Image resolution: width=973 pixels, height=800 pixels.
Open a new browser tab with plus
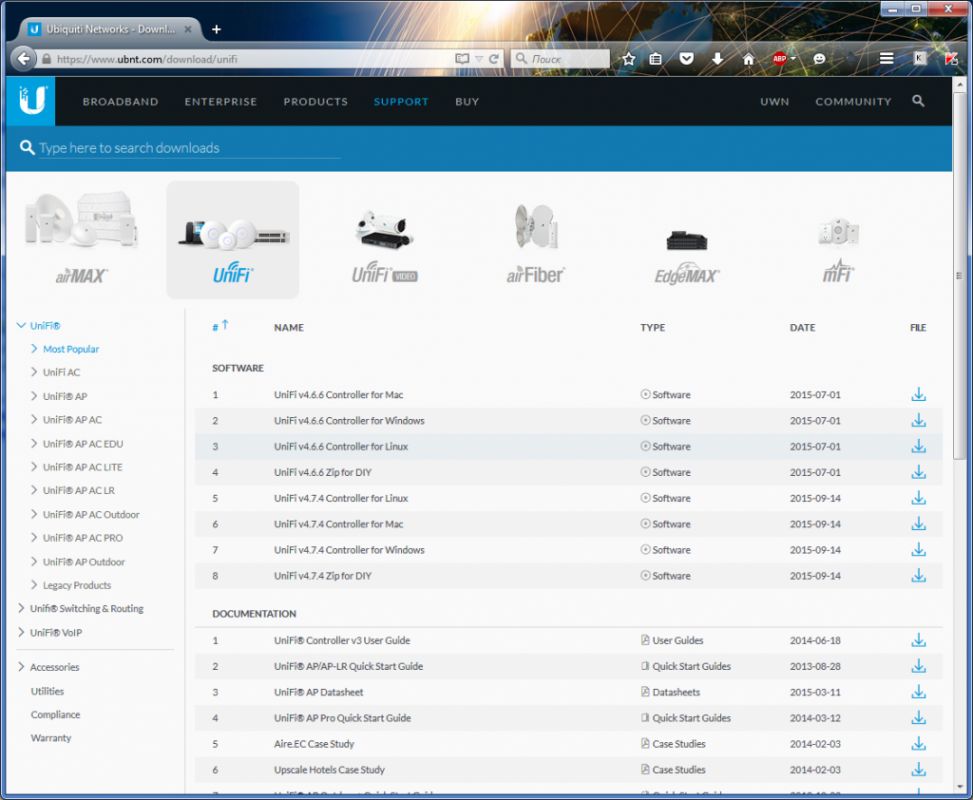point(216,29)
